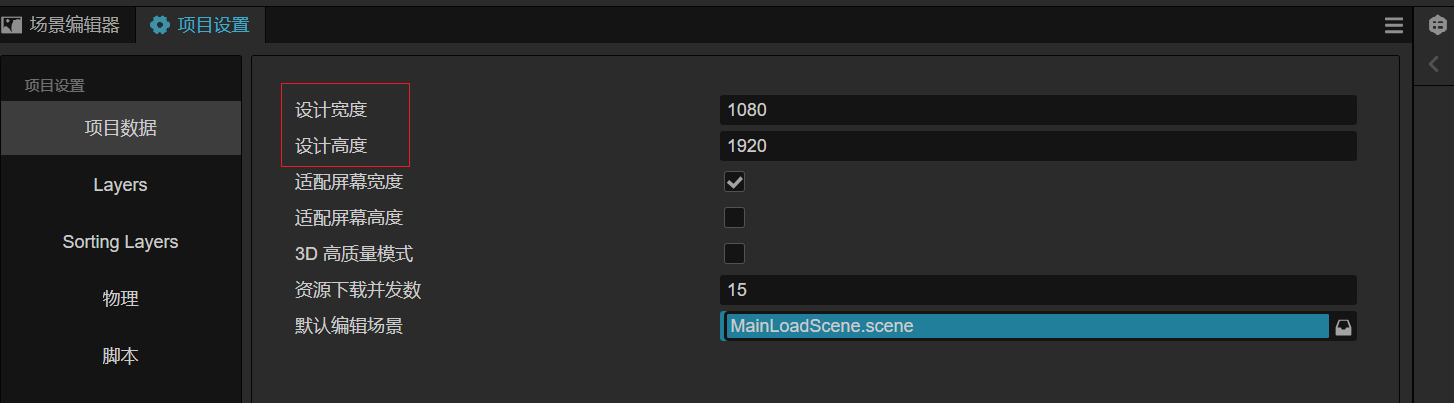Click the left chevron in the right dock
Image resolution: width=1454 pixels, height=403 pixels.
(1434, 64)
